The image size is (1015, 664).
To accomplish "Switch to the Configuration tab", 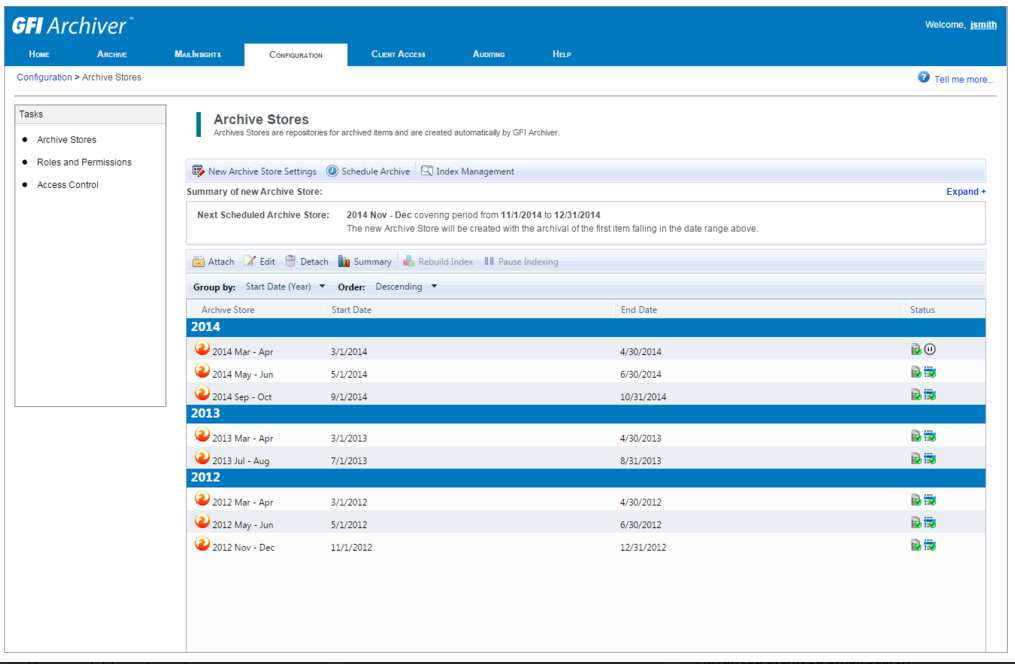I will 296,55.
